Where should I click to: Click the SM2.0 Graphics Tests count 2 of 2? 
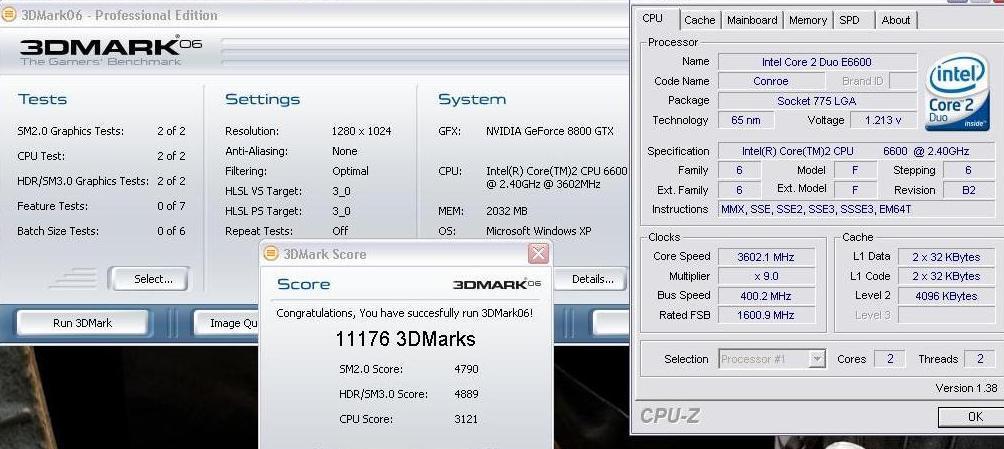click(171, 131)
